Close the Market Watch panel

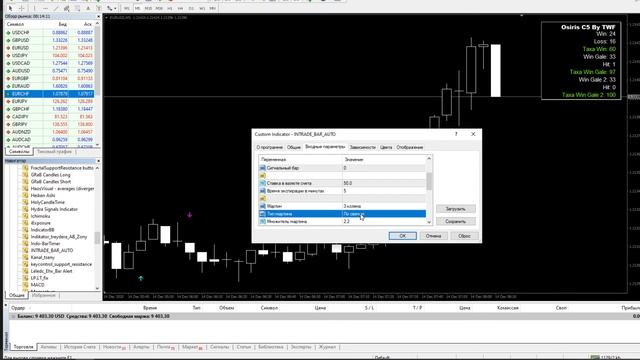click(98, 16)
